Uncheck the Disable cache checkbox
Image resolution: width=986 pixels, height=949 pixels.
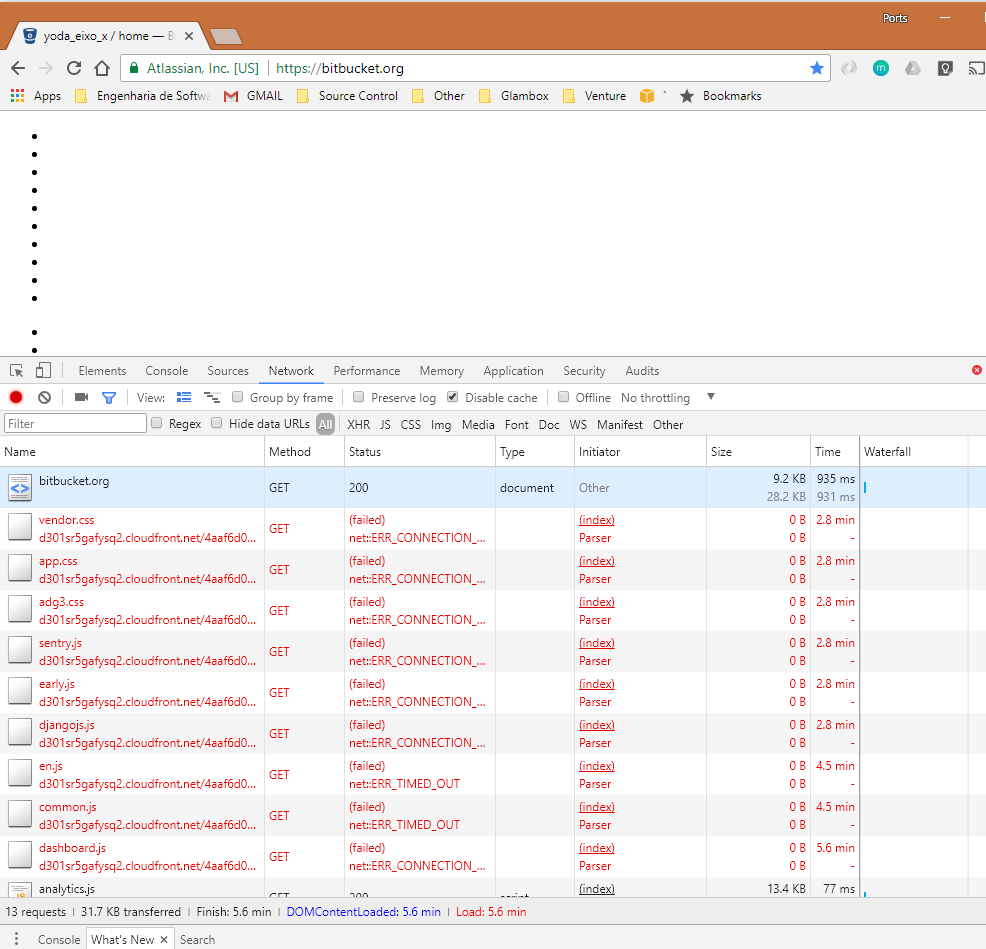[x=453, y=397]
